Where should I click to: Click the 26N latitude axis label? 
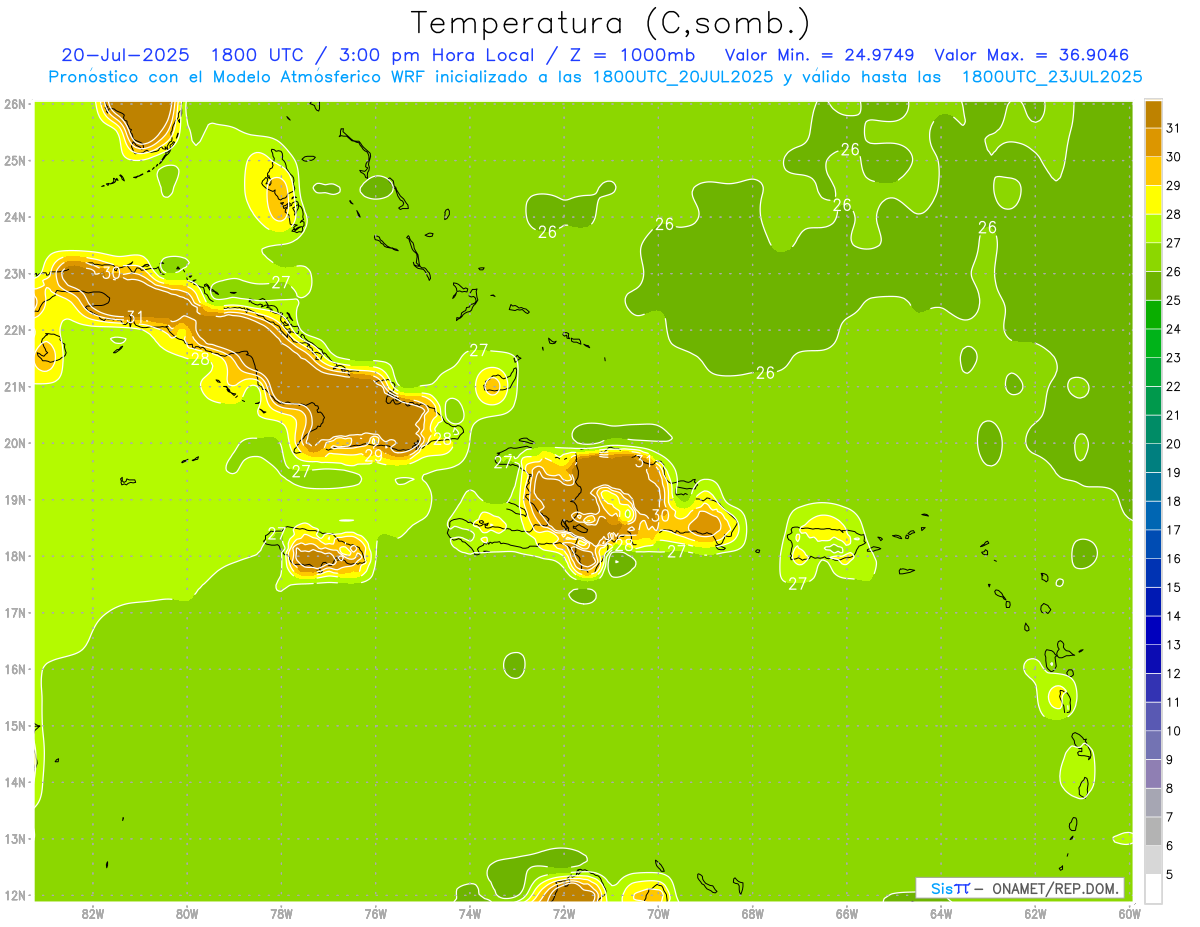point(15,104)
